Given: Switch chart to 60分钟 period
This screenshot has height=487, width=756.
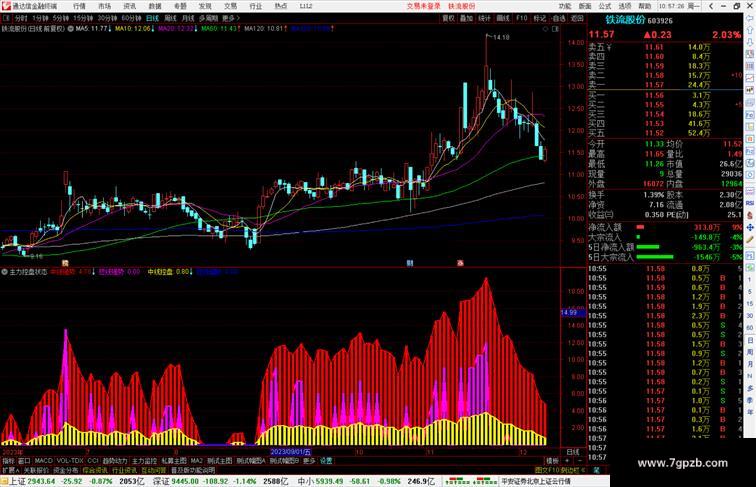Looking at the screenshot, I should tap(131, 18).
